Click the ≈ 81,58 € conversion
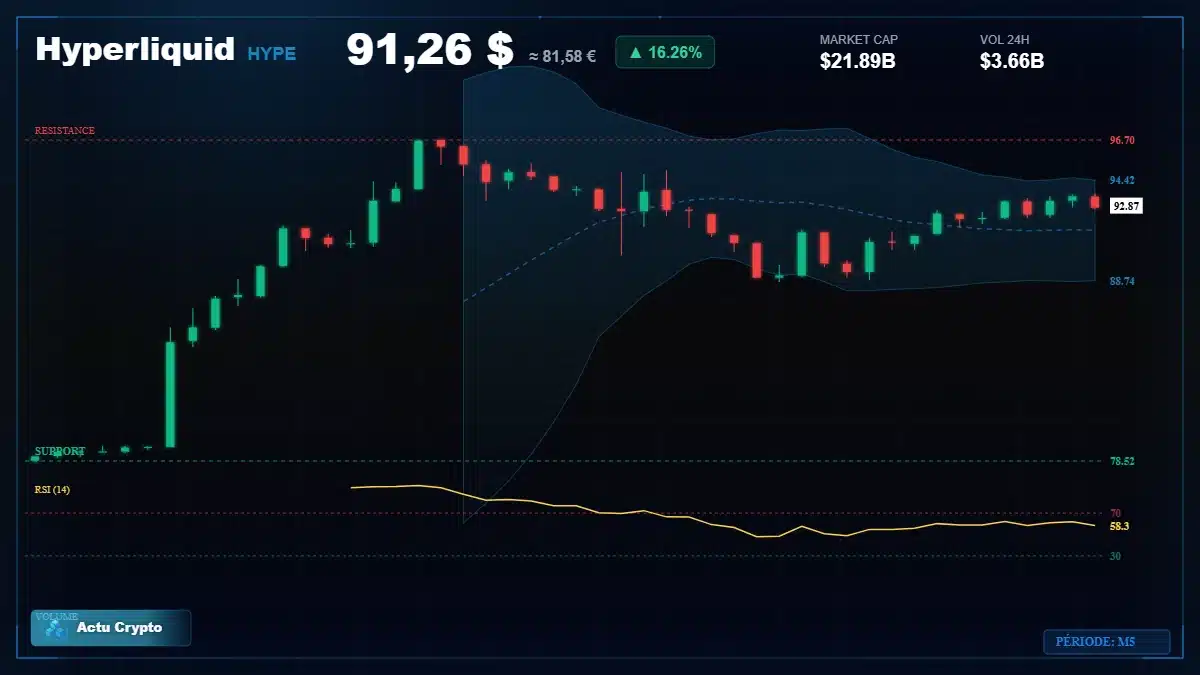The height and width of the screenshot is (675, 1200). 562,56
